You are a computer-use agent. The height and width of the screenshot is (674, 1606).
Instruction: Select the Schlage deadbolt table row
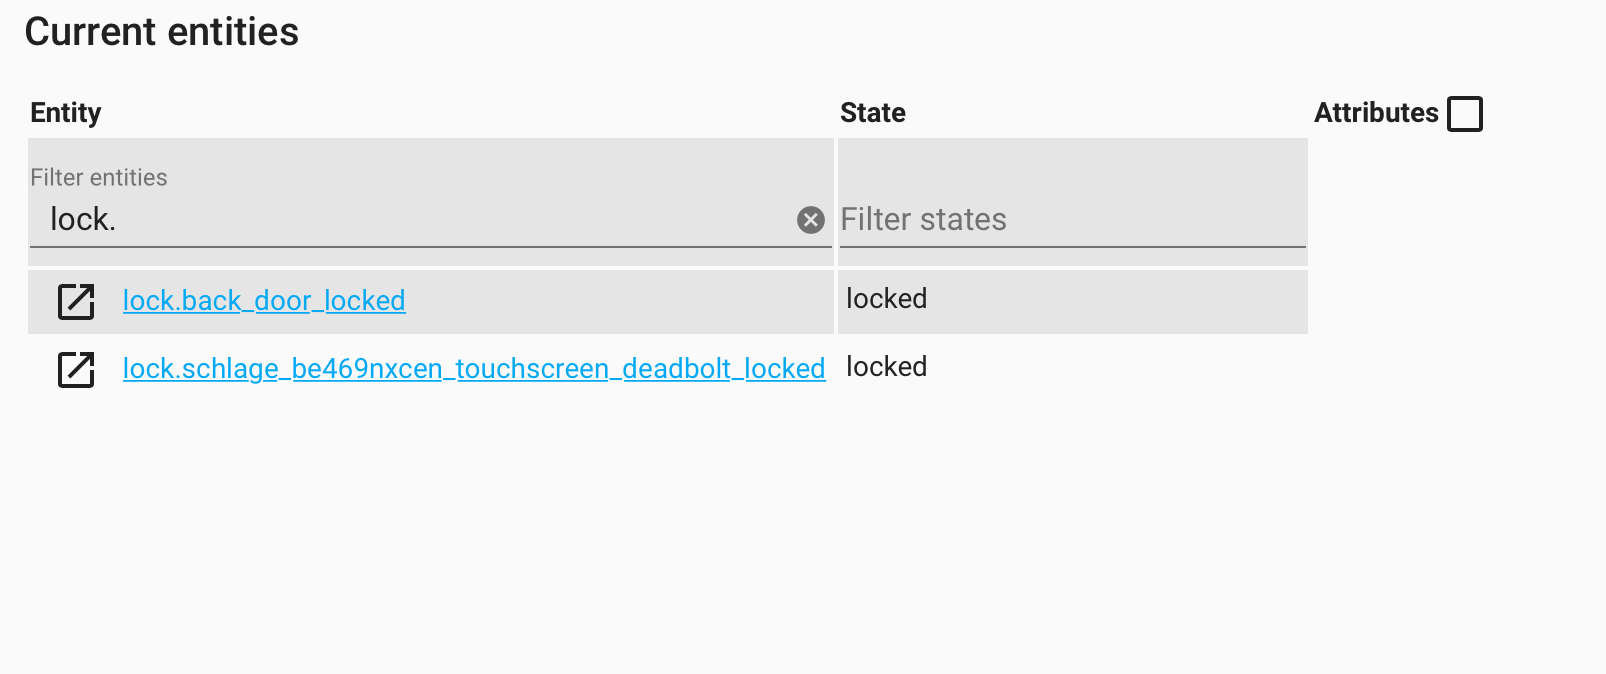click(x=668, y=369)
